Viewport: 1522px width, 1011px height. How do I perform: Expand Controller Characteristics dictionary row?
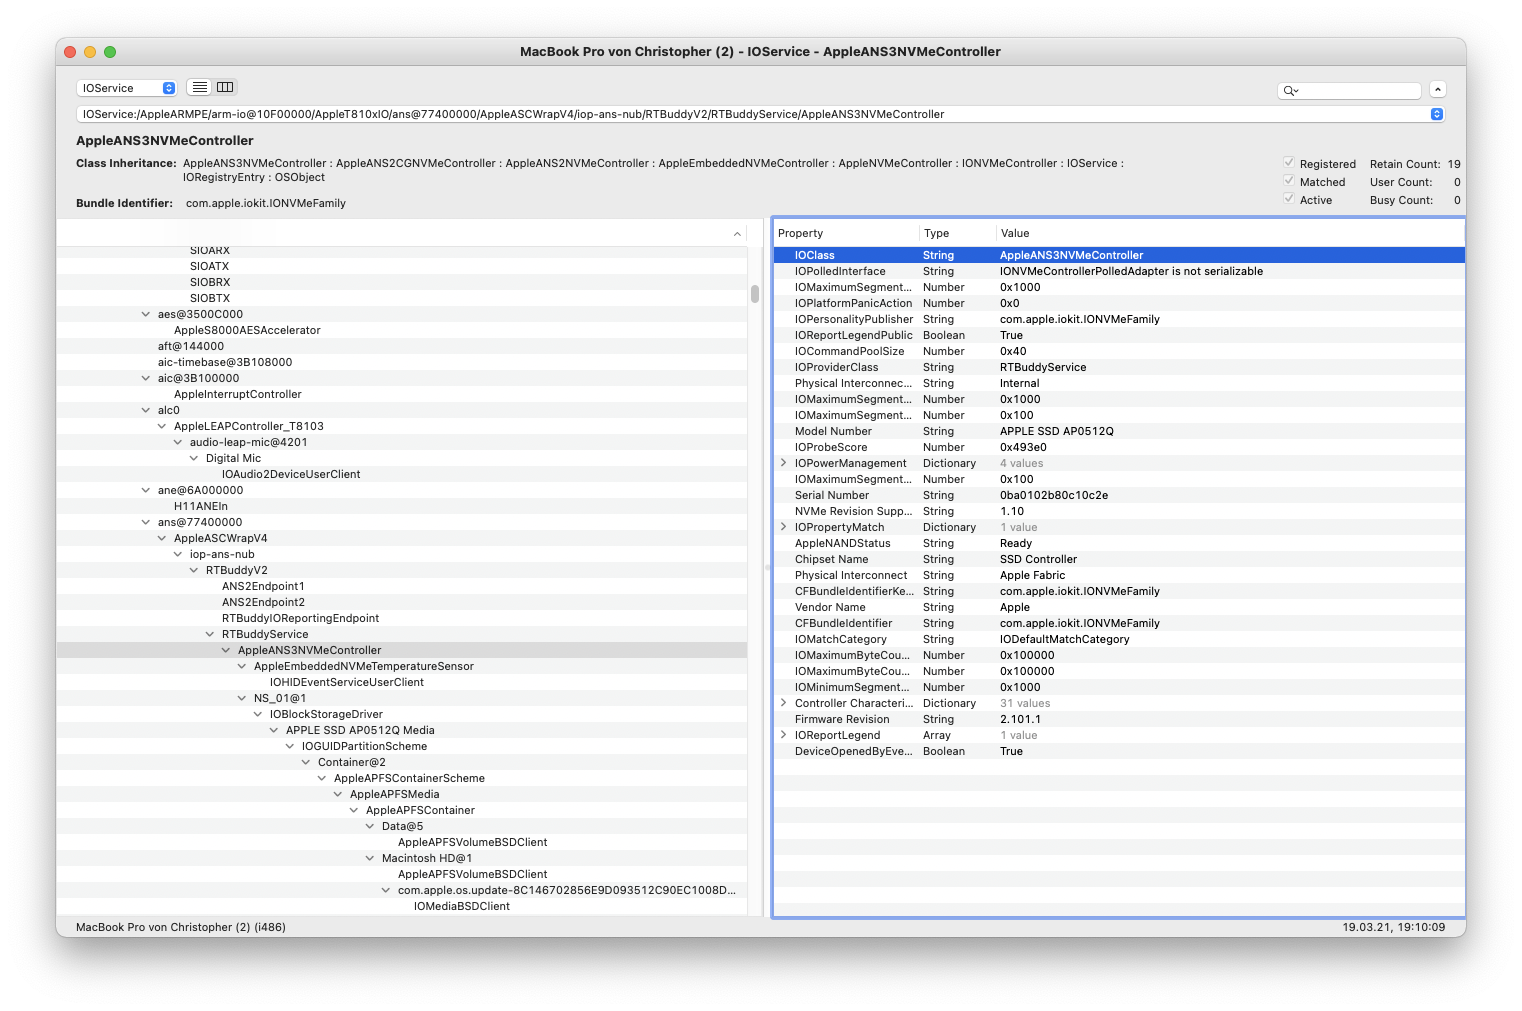pos(783,703)
